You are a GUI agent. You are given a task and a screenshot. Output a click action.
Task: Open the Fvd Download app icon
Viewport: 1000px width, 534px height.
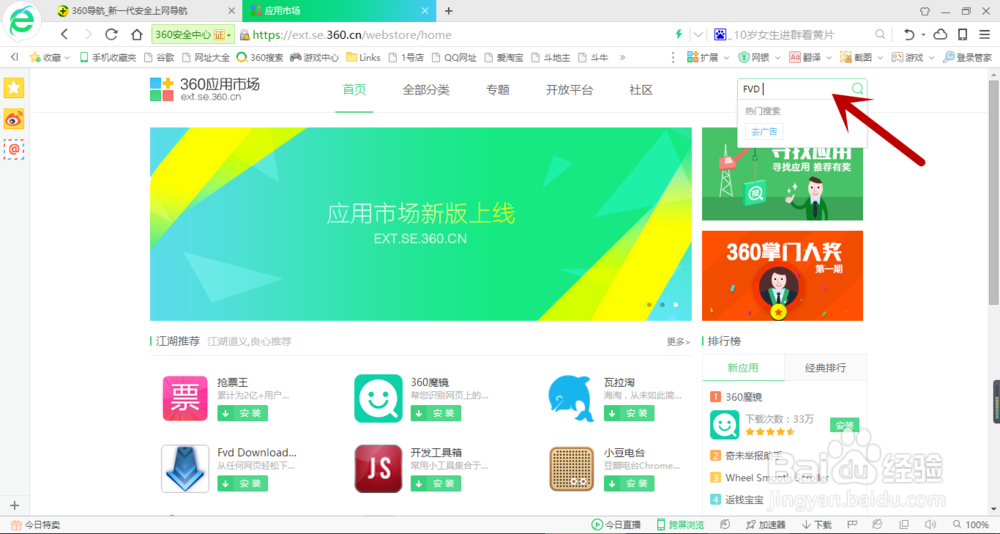click(185, 469)
